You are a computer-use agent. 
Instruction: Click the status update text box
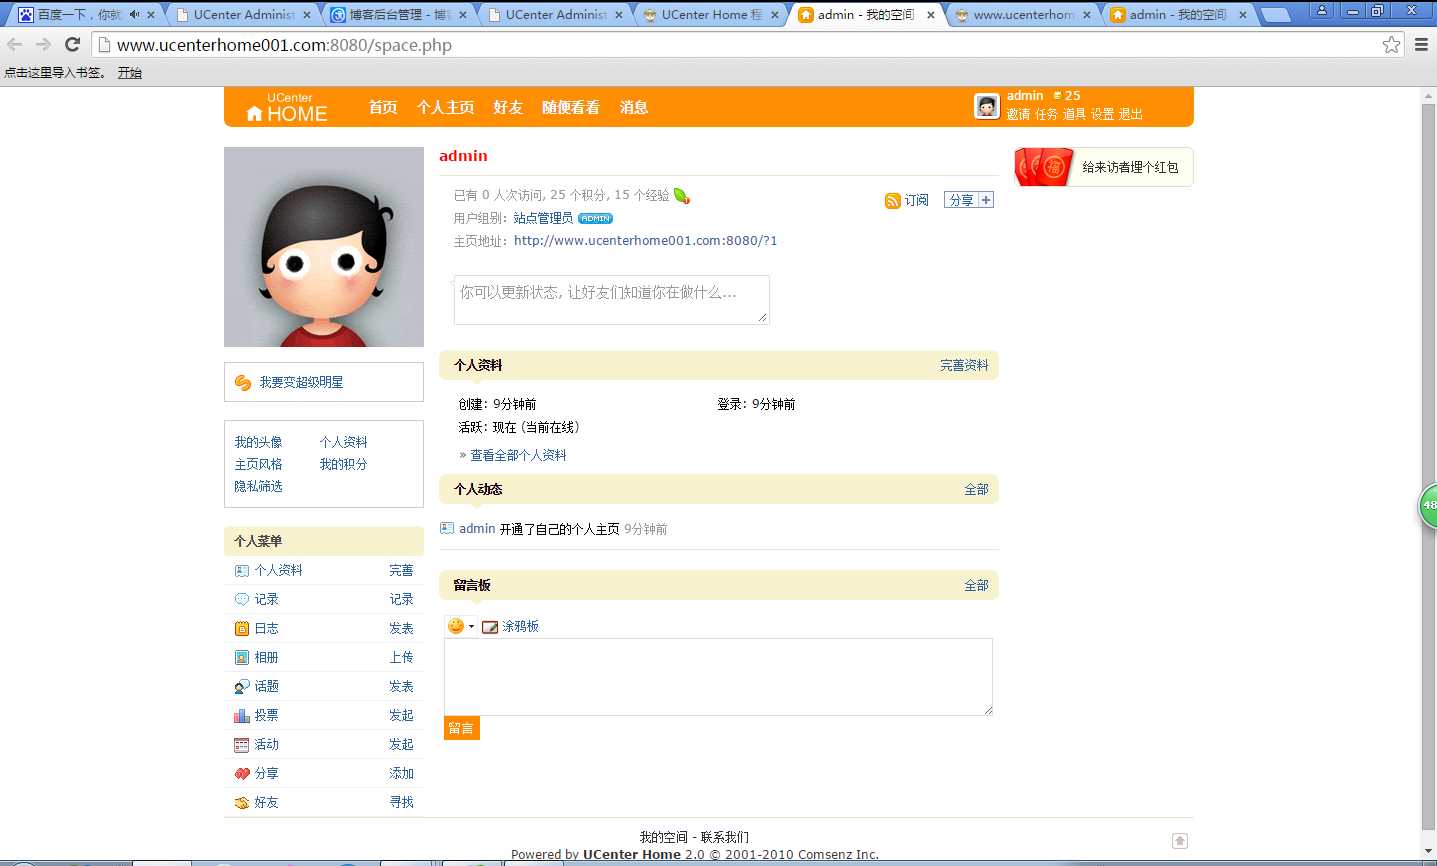[x=612, y=300]
